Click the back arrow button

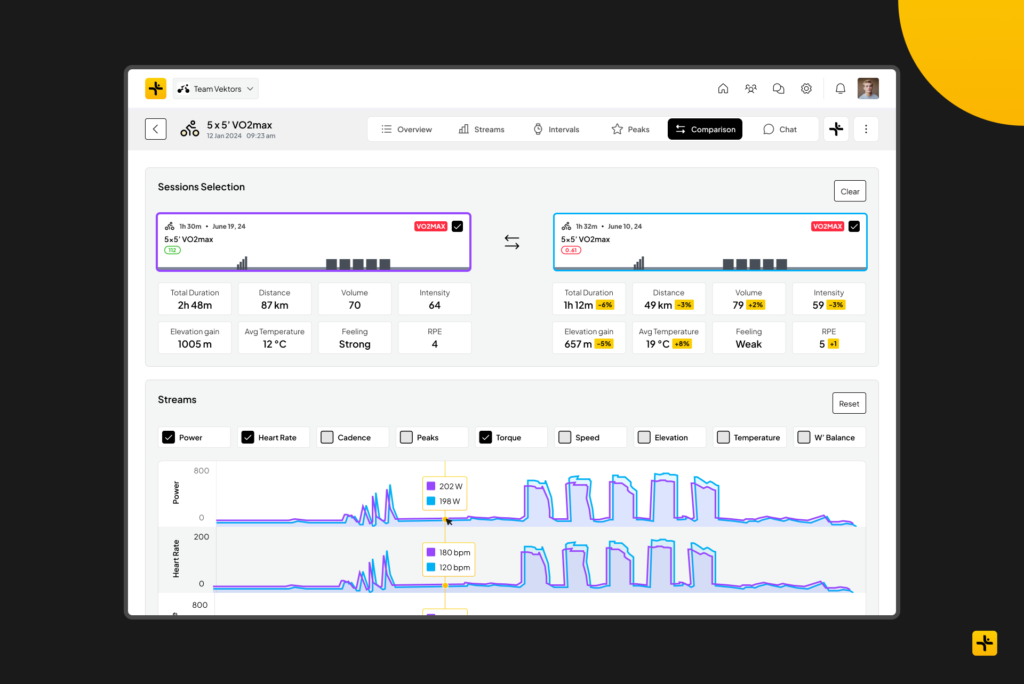[x=155, y=129]
